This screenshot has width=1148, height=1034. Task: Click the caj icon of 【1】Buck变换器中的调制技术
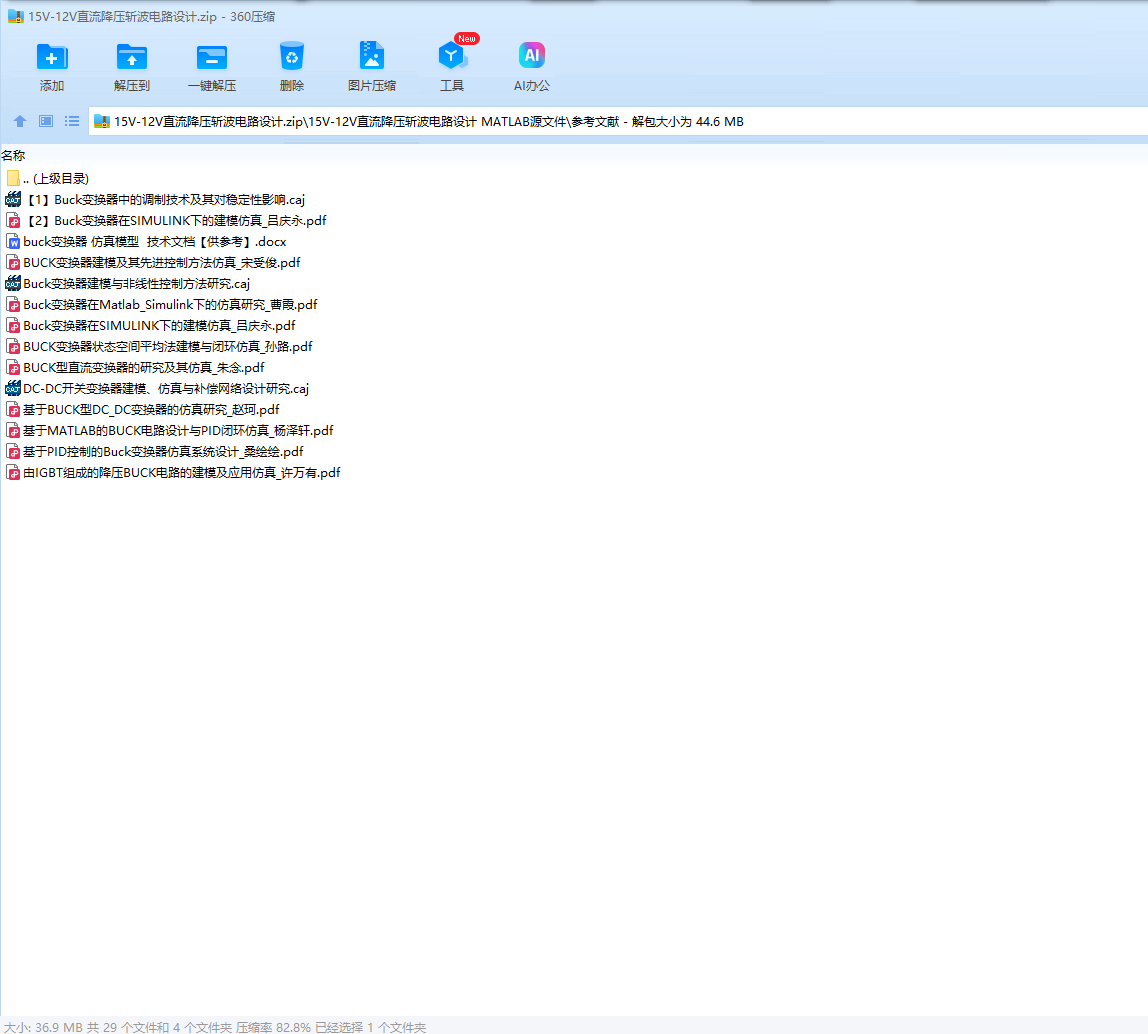coord(13,199)
